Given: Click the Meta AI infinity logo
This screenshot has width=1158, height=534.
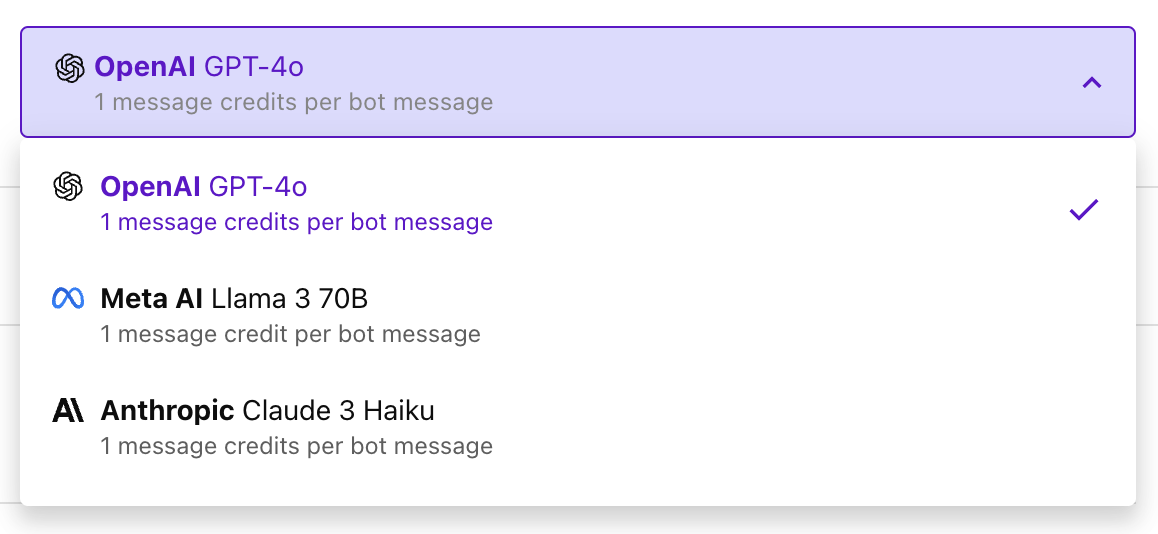Looking at the screenshot, I should (x=68, y=298).
